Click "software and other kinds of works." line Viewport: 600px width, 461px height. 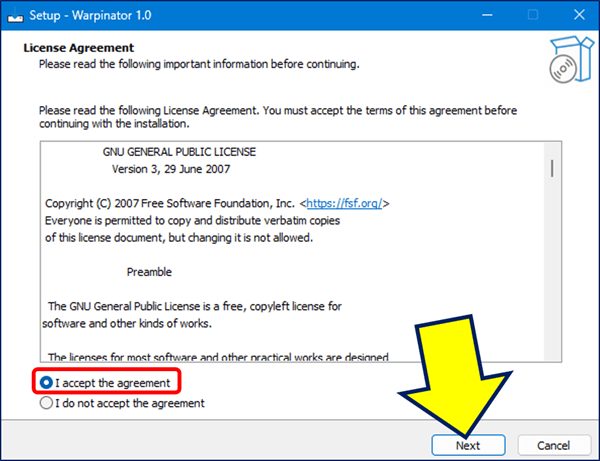coord(127,324)
